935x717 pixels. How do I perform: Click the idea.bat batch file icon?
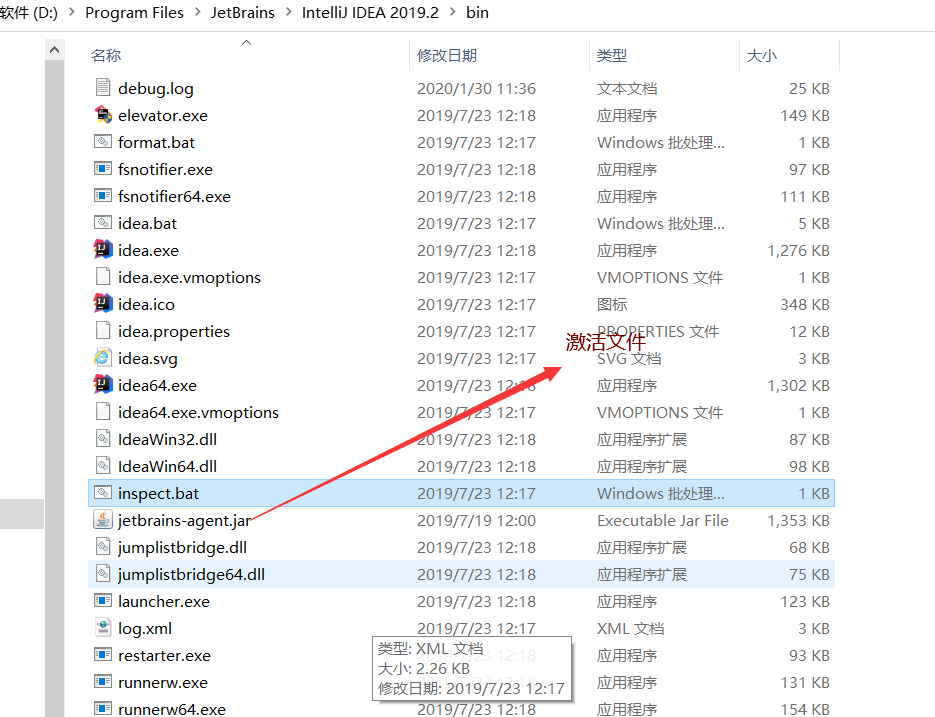(x=103, y=222)
